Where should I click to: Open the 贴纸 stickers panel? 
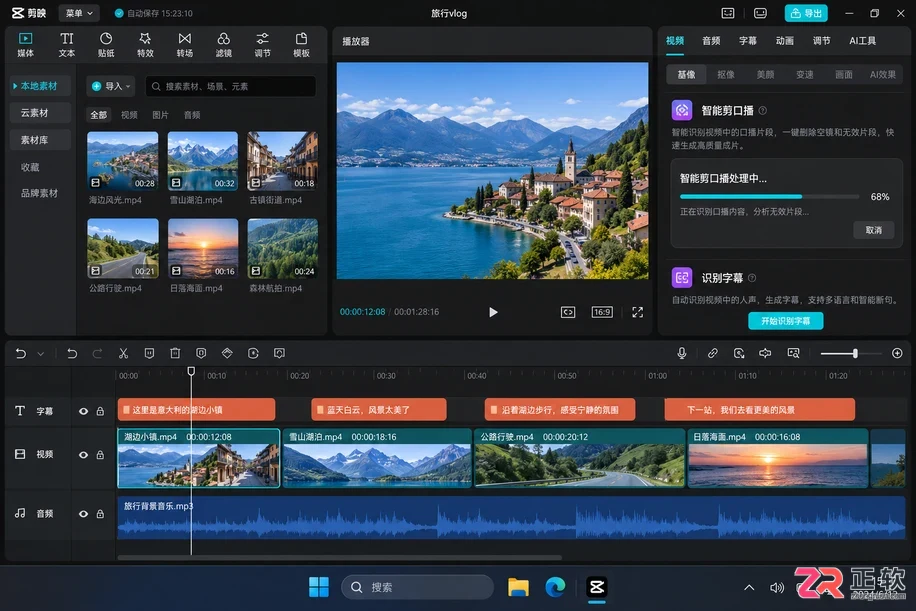(x=106, y=45)
